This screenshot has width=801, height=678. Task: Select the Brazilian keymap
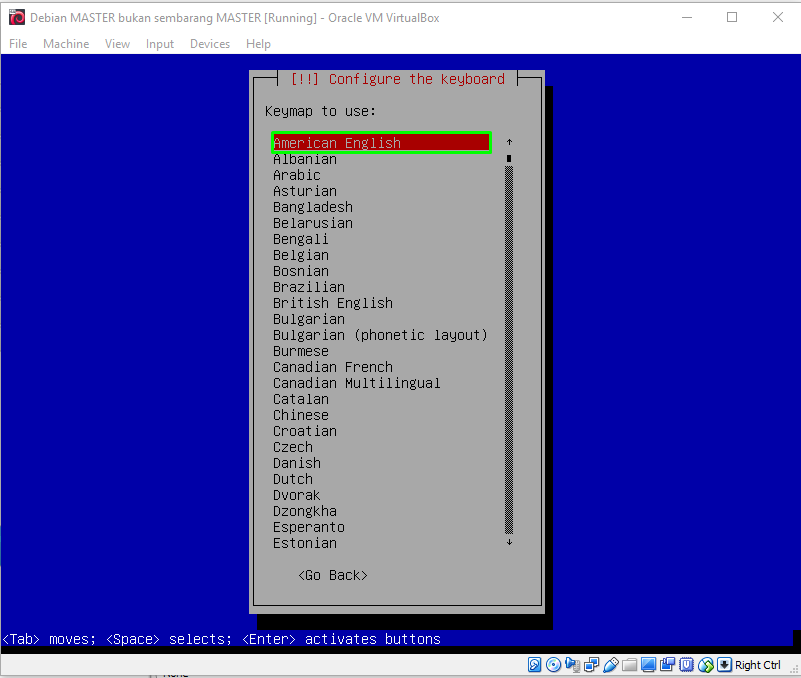(309, 287)
